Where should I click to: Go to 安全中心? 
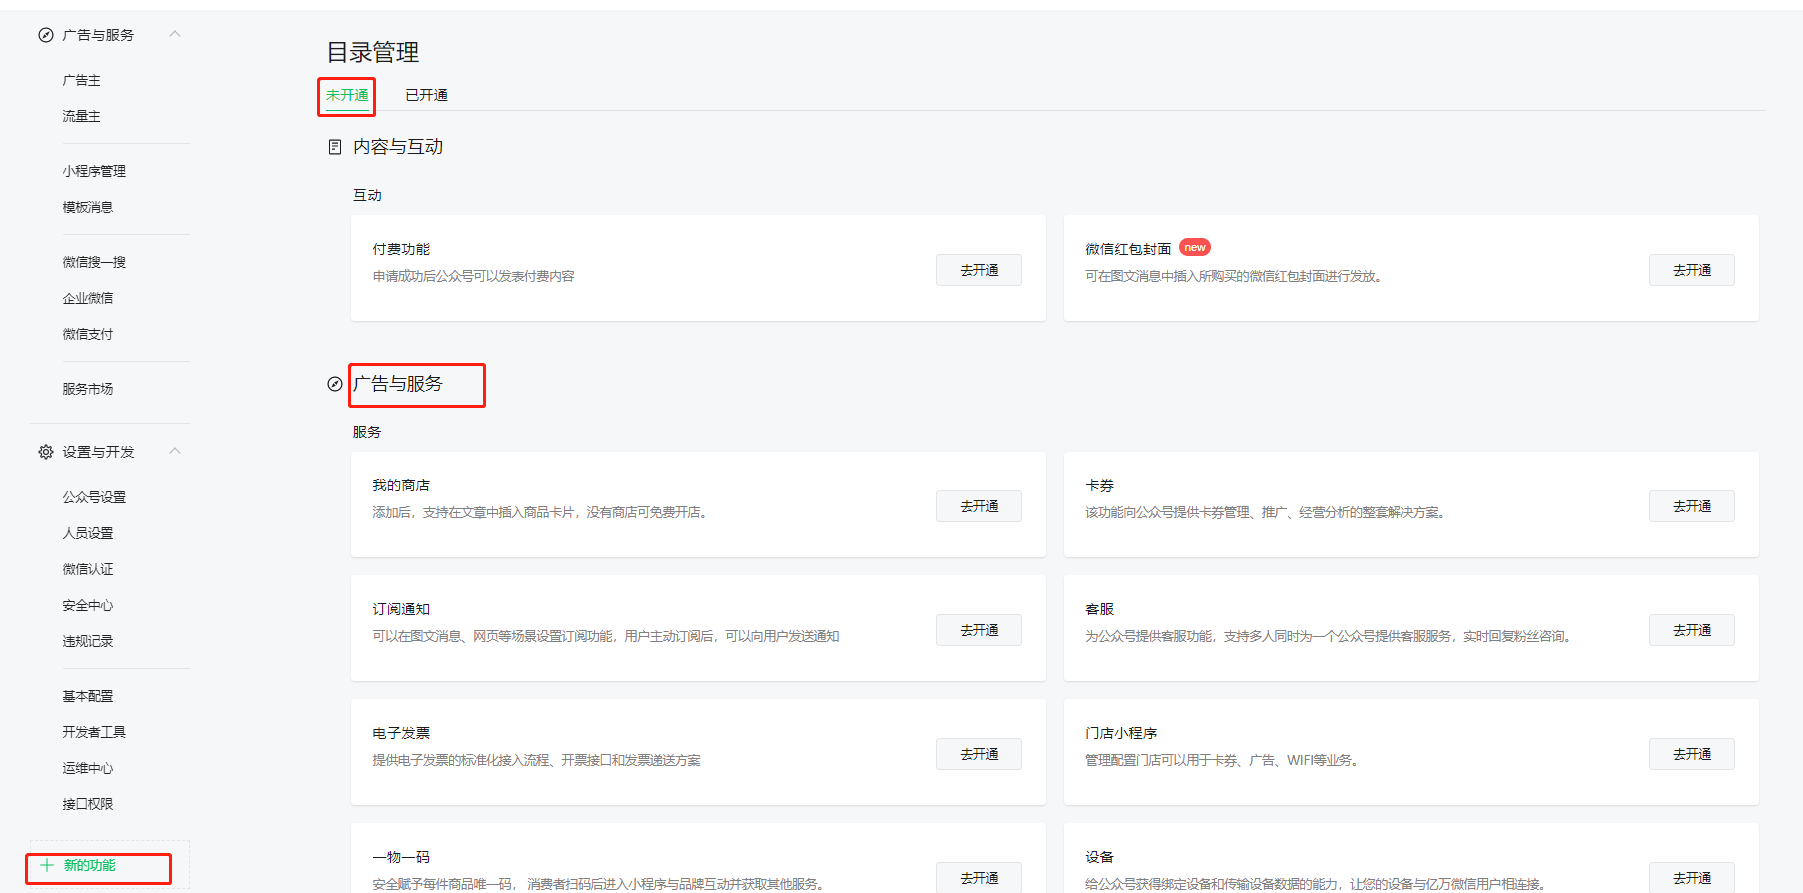(x=88, y=605)
